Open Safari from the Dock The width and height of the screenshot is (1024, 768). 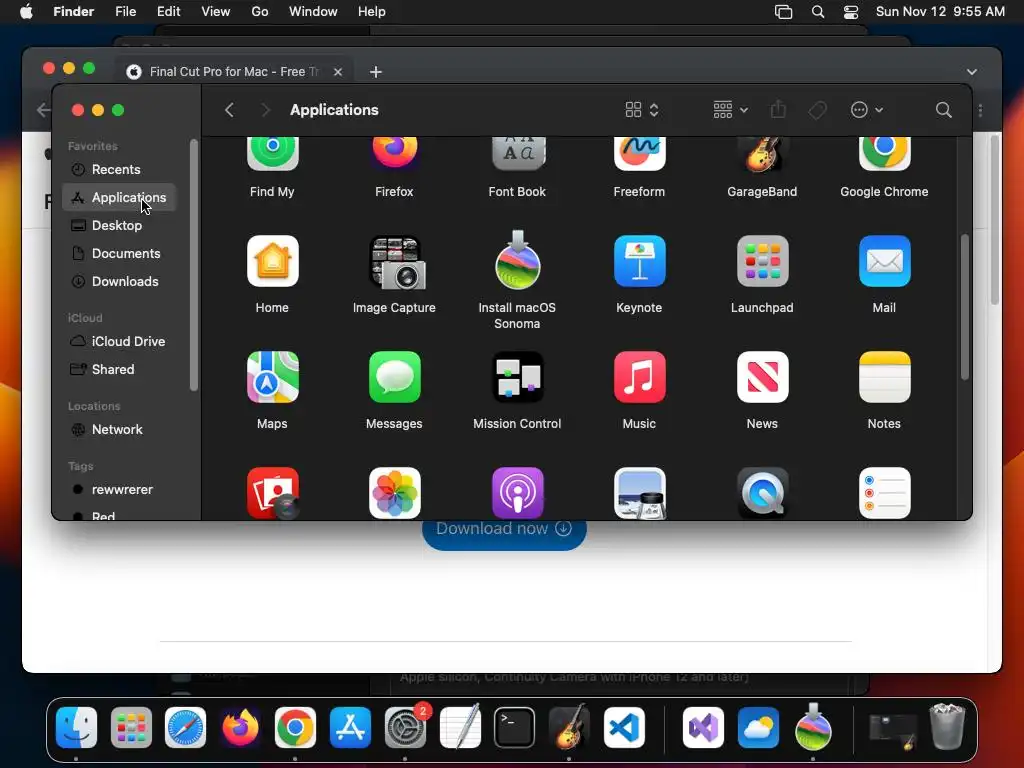point(185,728)
